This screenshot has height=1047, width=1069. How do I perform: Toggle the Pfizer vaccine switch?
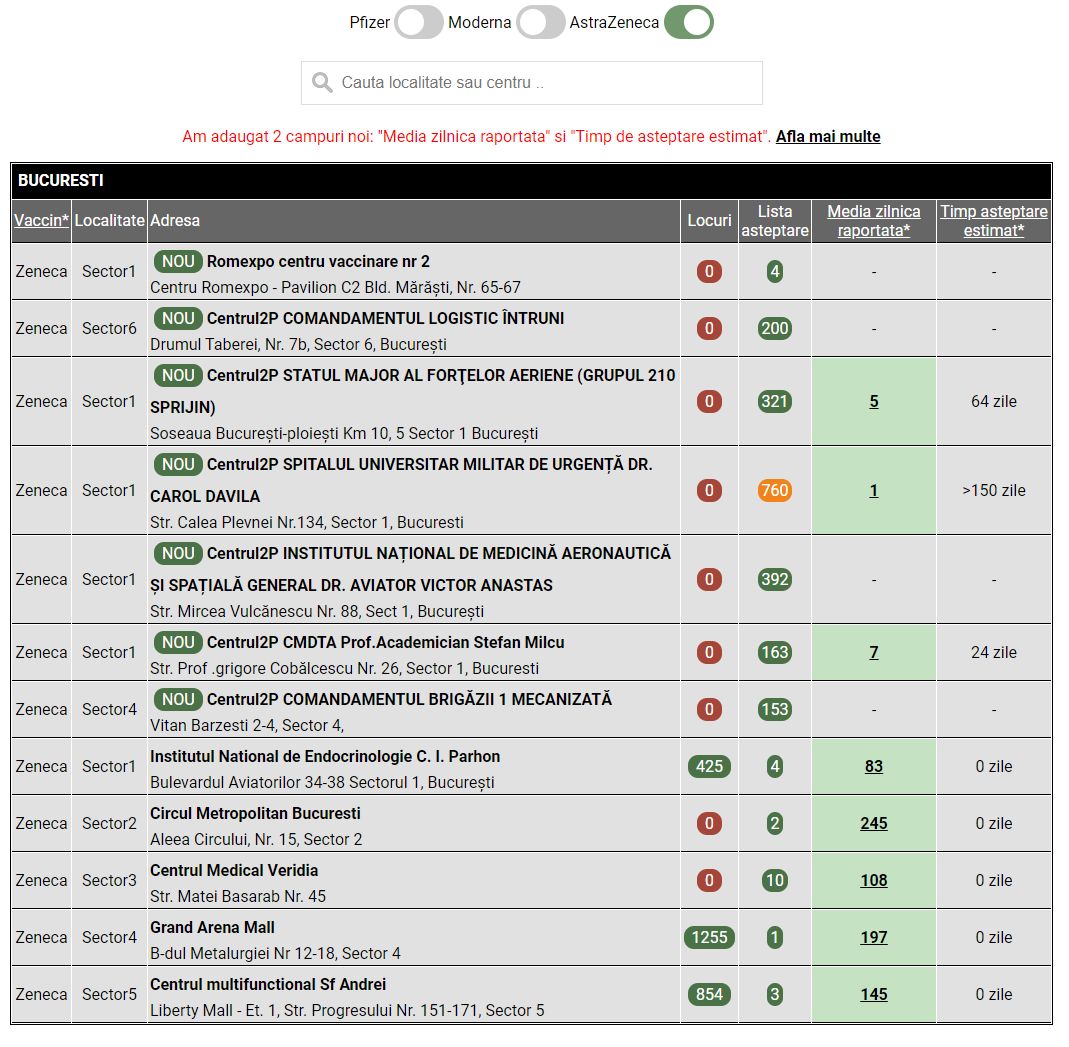(419, 22)
